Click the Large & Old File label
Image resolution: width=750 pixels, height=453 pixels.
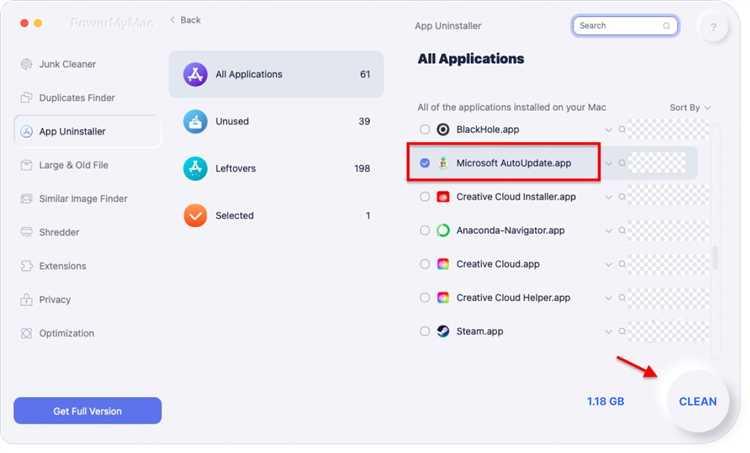coord(74,165)
